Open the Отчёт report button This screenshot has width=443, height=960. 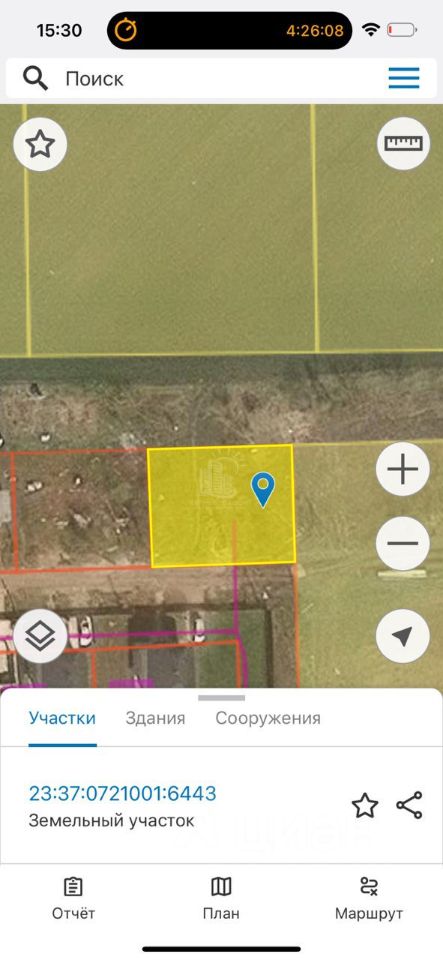[73, 898]
